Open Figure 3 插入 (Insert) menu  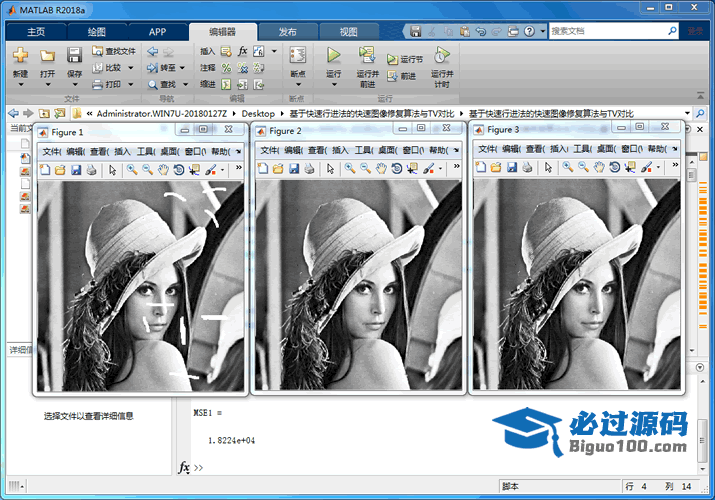coord(559,149)
